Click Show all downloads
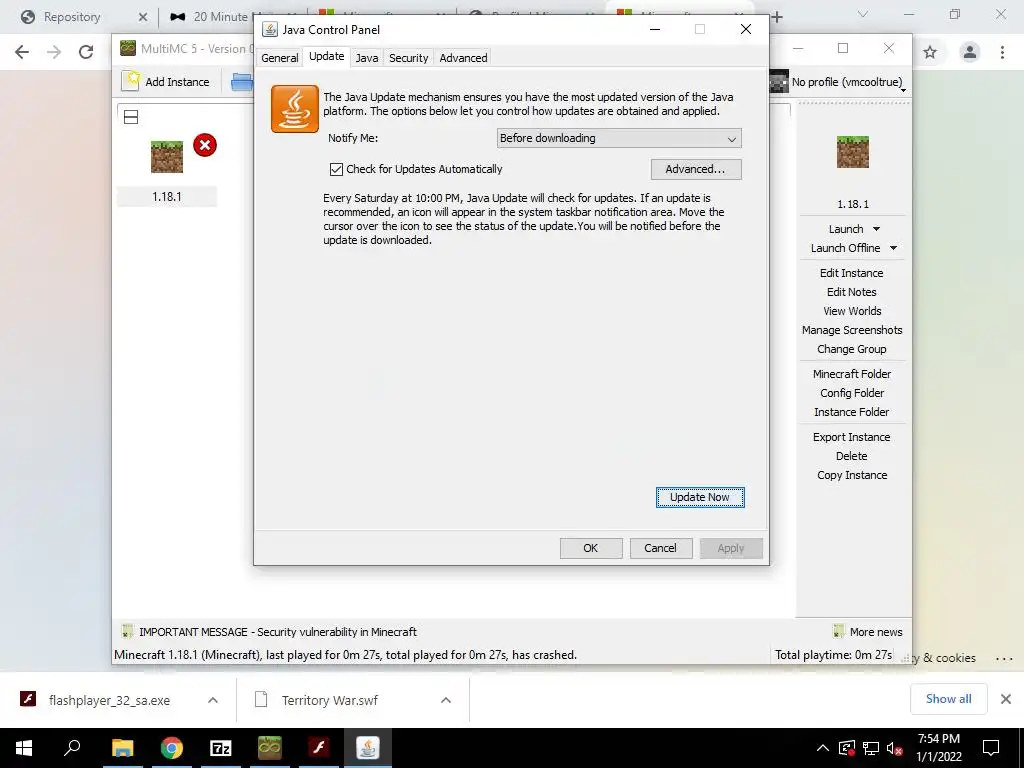The height and width of the screenshot is (768, 1024). [x=948, y=699]
